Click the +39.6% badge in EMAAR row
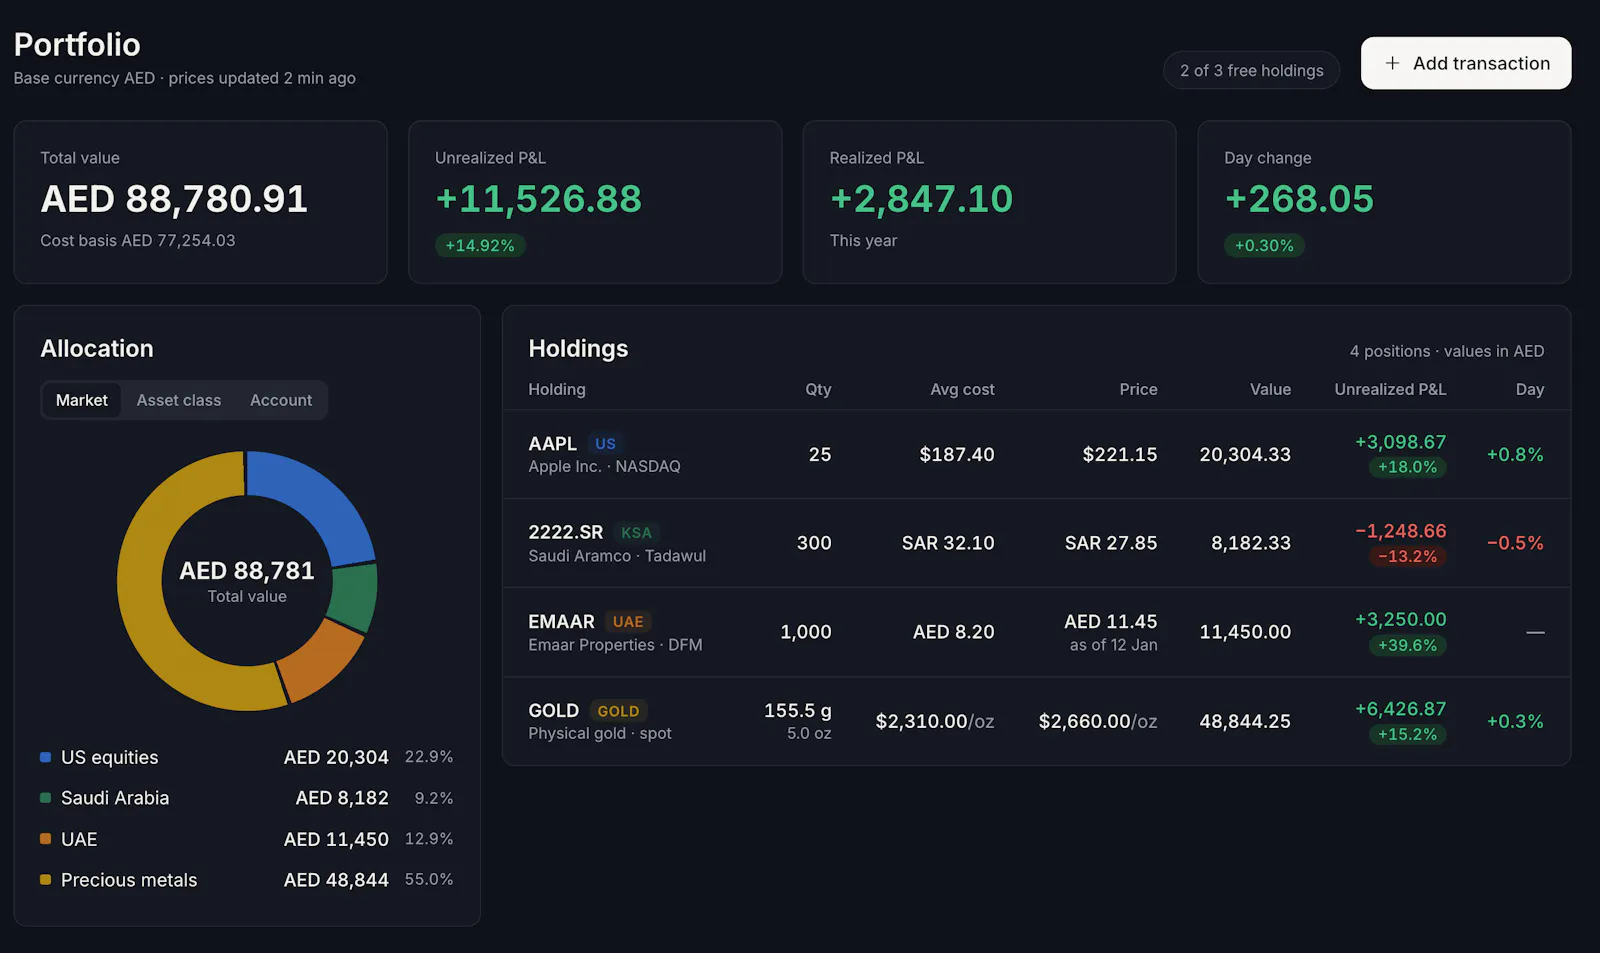 point(1407,645)
